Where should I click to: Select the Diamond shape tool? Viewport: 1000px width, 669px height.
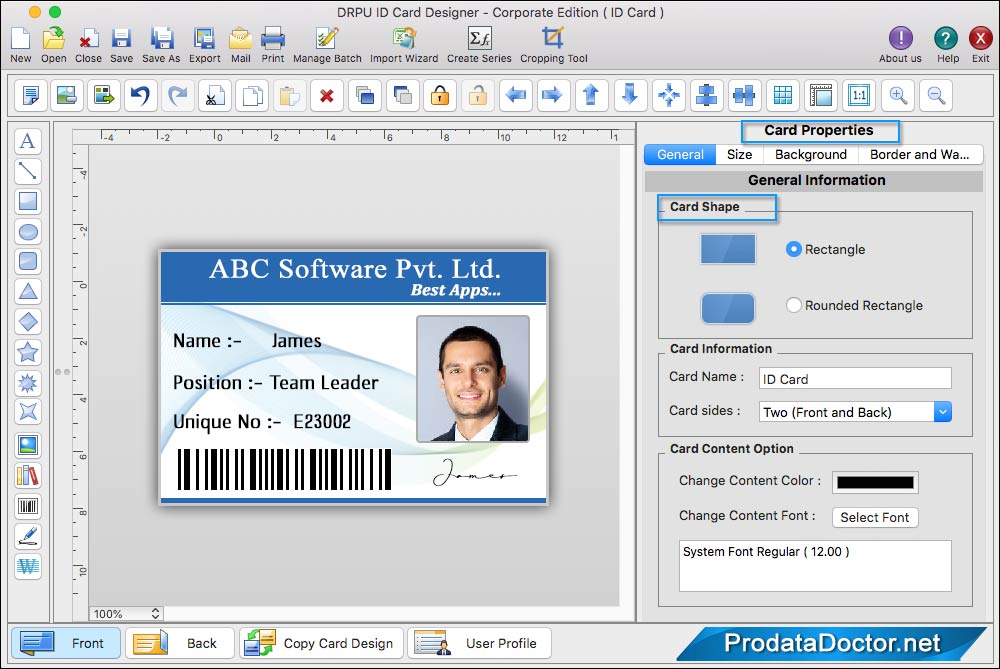click(27, 321)
